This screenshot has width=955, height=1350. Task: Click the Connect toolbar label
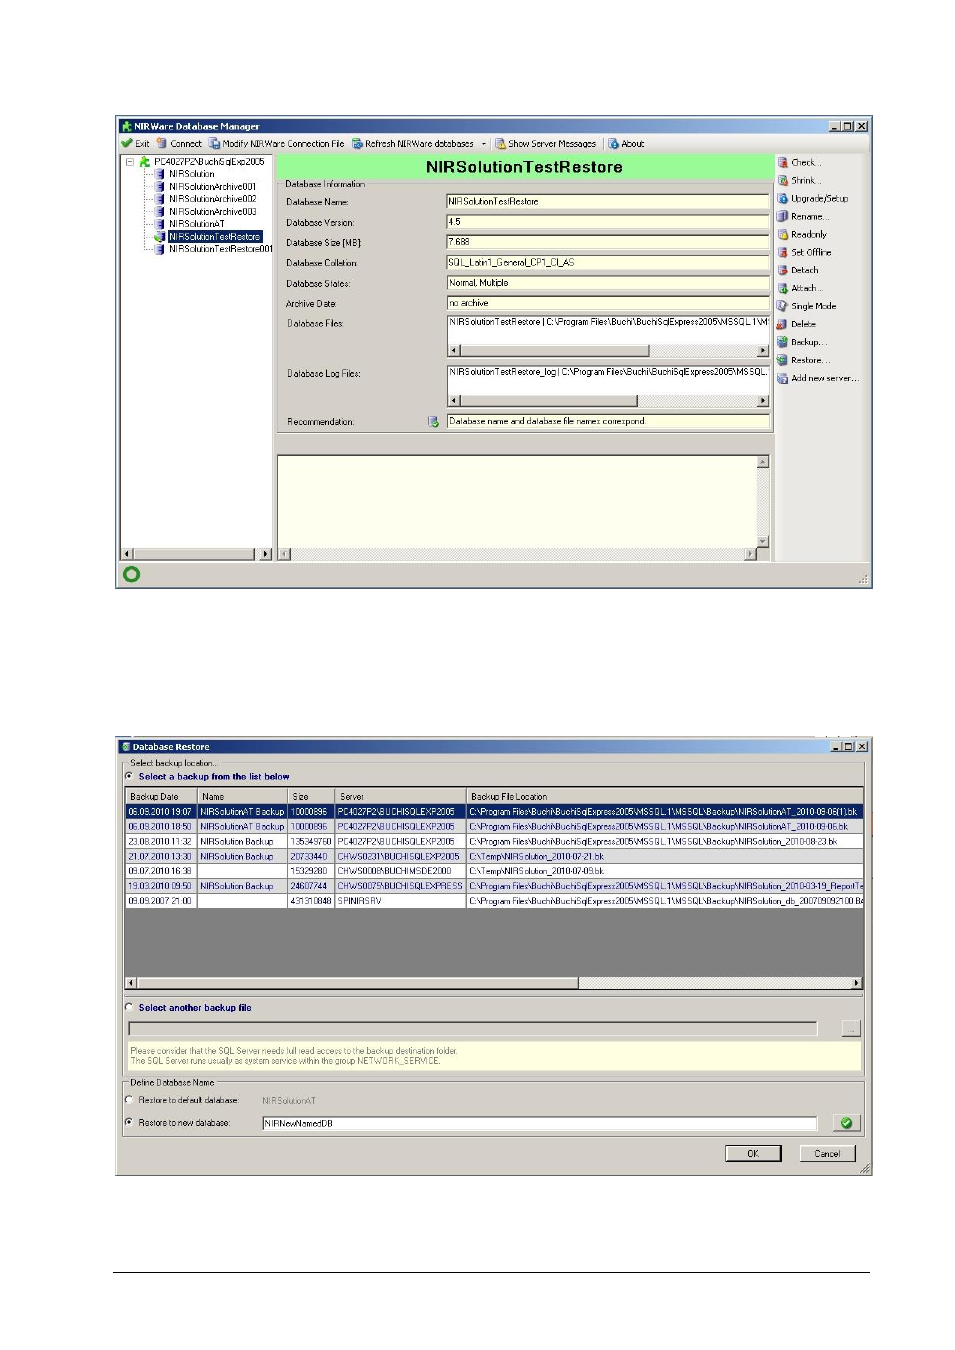[x=186, y=144]
